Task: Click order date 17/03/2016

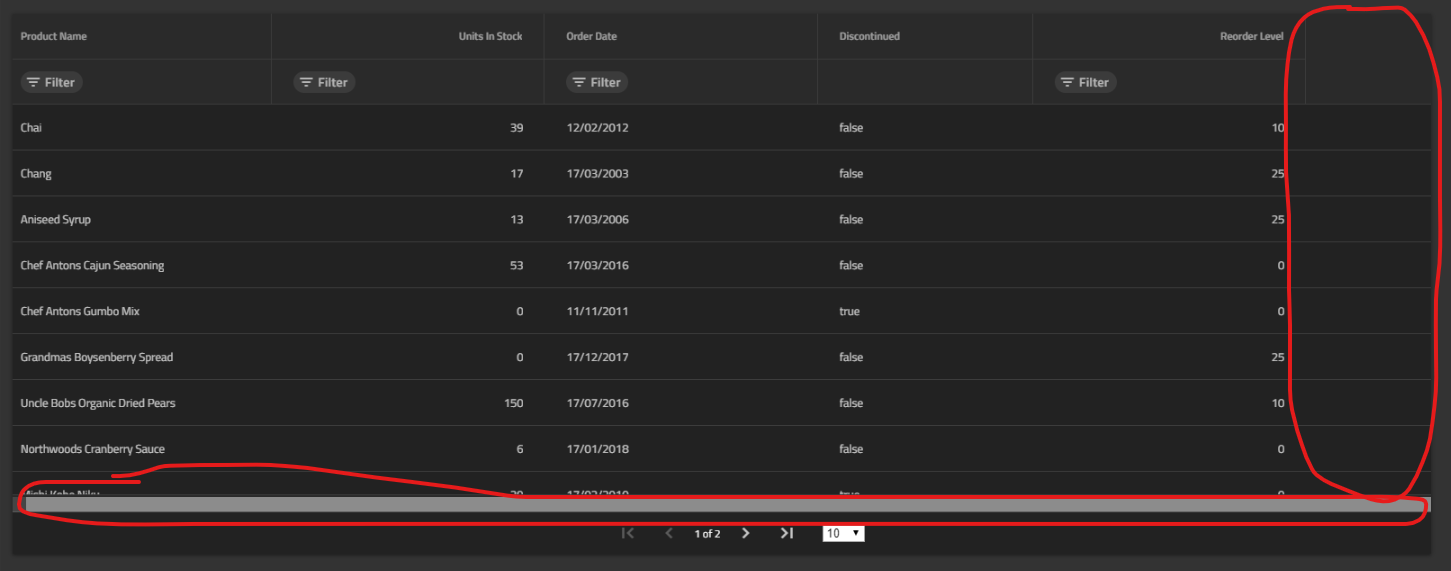Action: point(598,266)
